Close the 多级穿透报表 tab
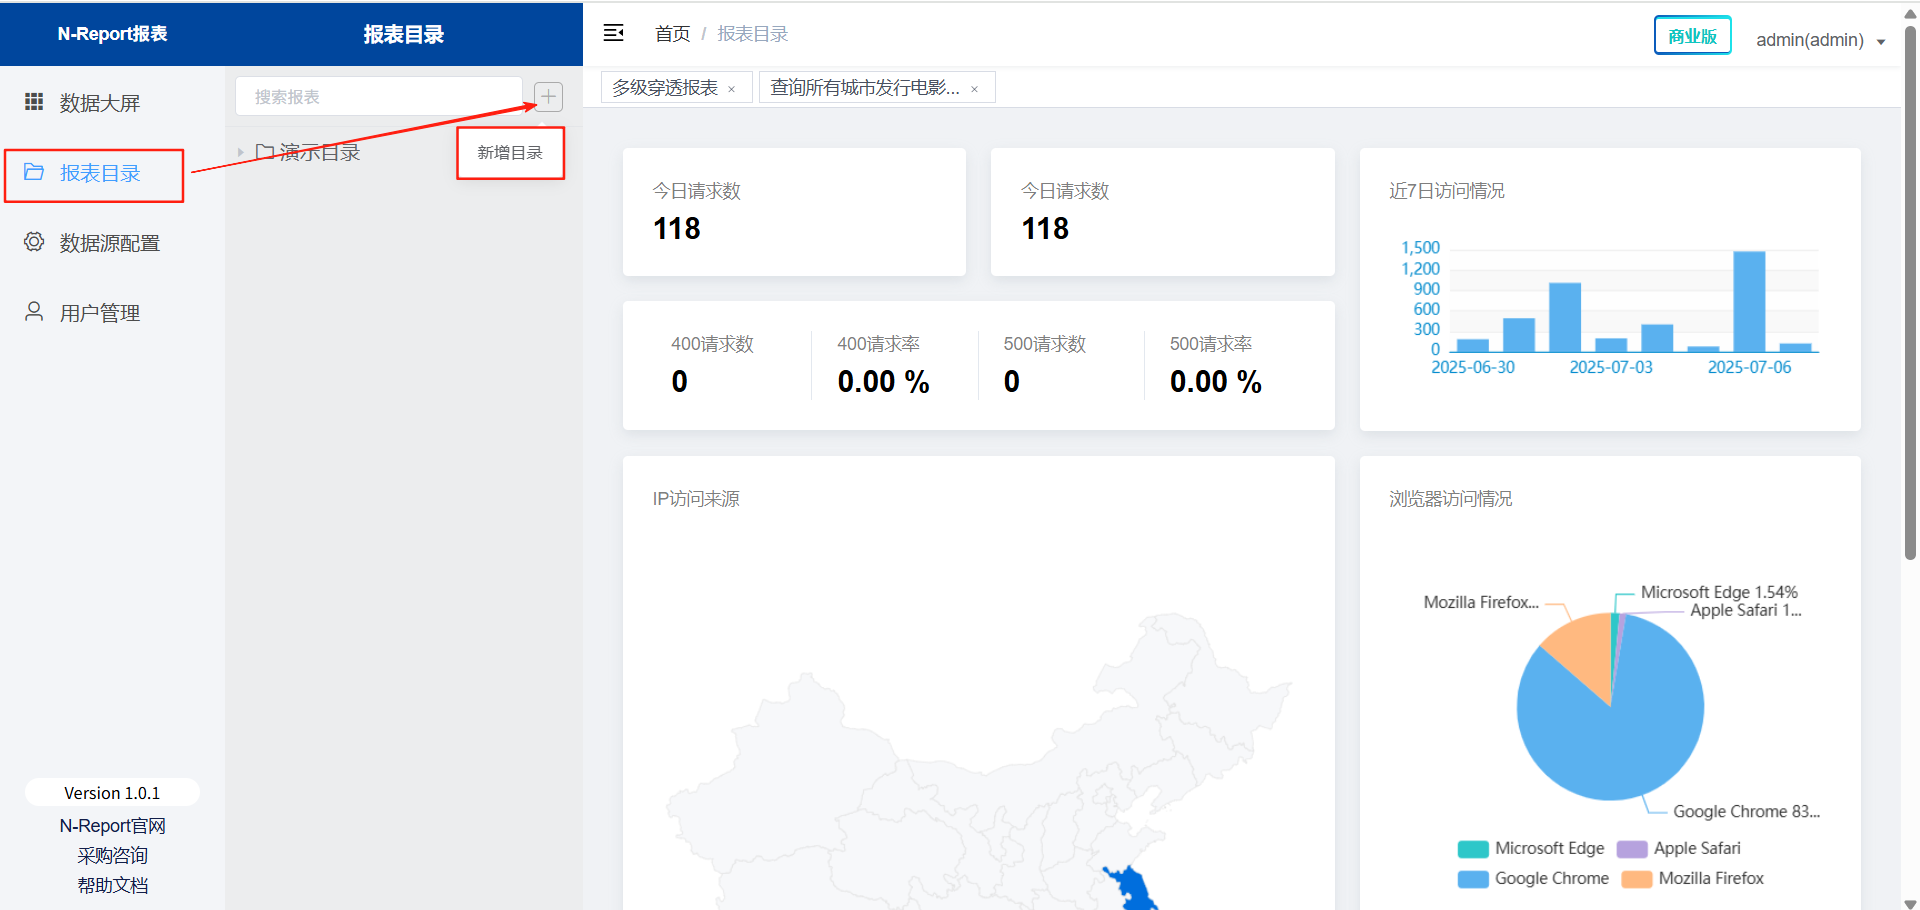The height and width of the screenshot is (910, 1920). [x=732, y=89]
